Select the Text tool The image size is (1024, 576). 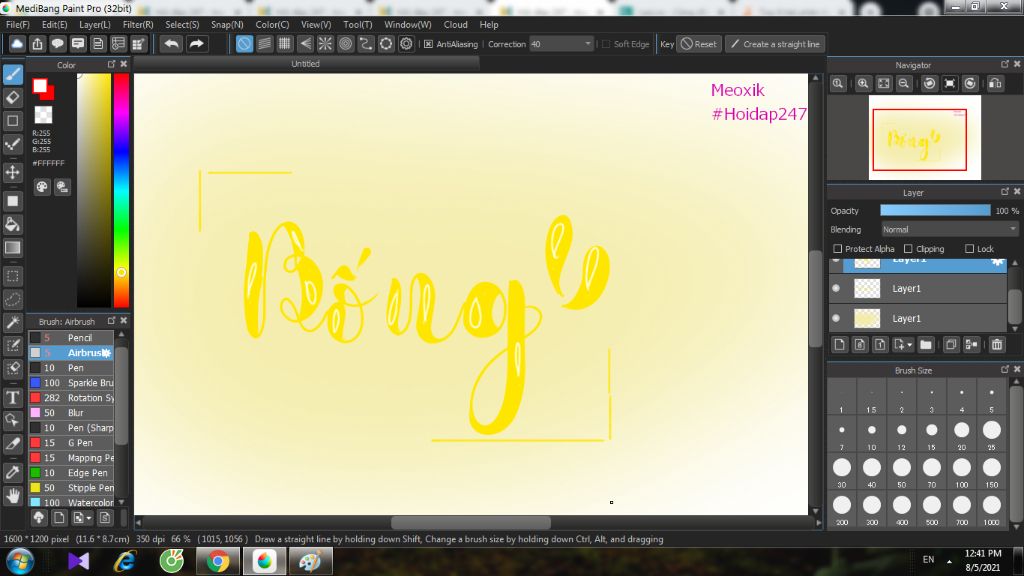pos(12,395)
